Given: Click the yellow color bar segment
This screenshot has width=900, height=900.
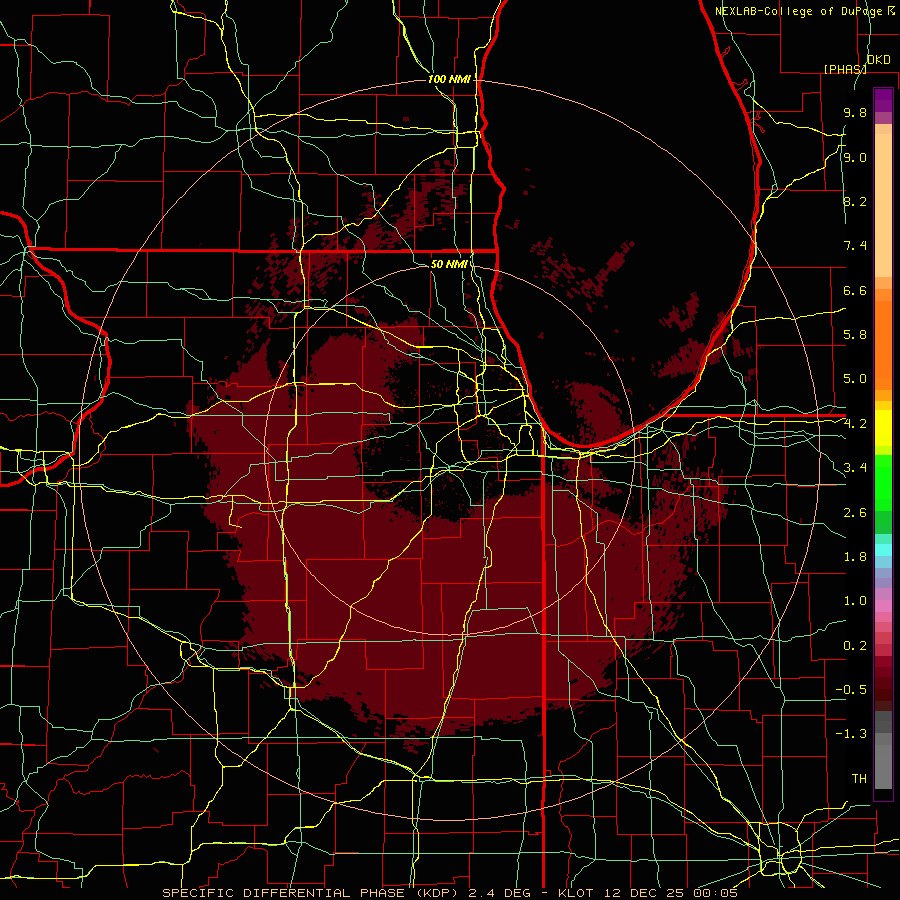Looking at the screenshot, I should [x=883, y=428].
